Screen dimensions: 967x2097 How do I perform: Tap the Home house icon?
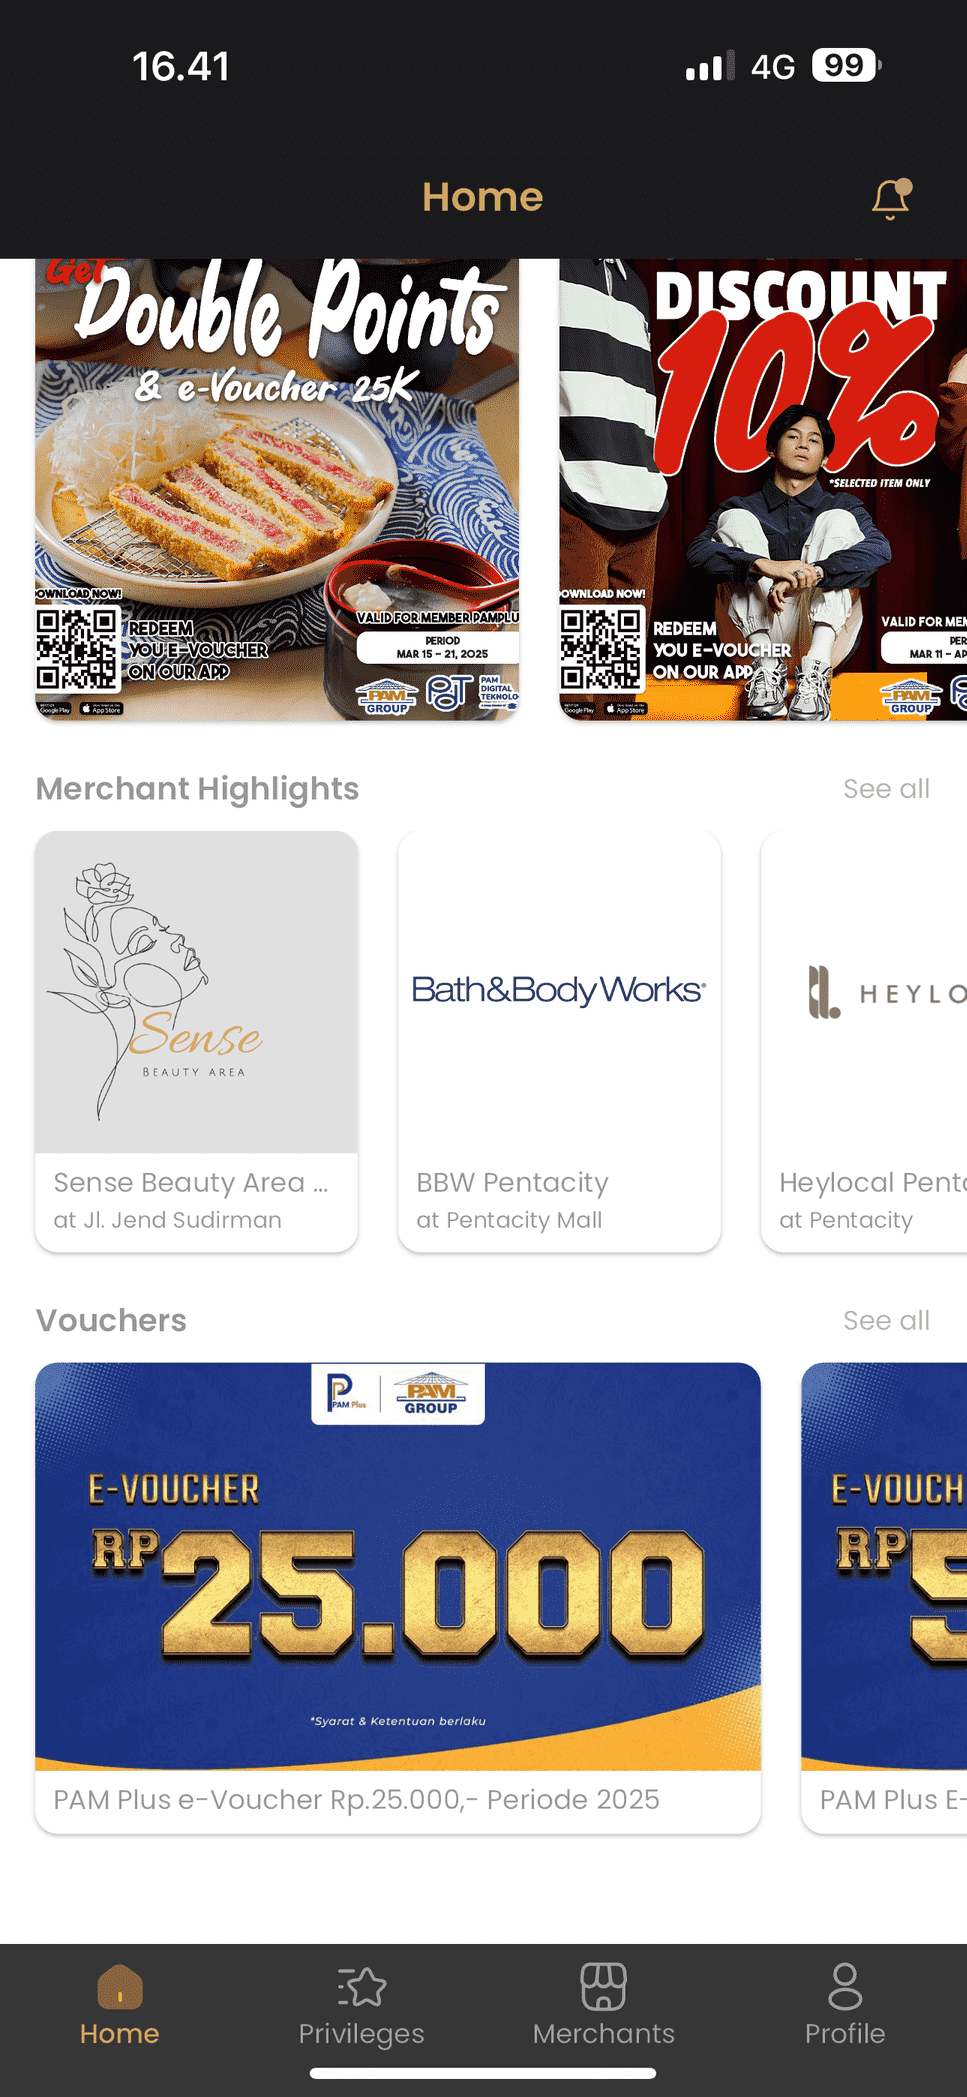120,1986
